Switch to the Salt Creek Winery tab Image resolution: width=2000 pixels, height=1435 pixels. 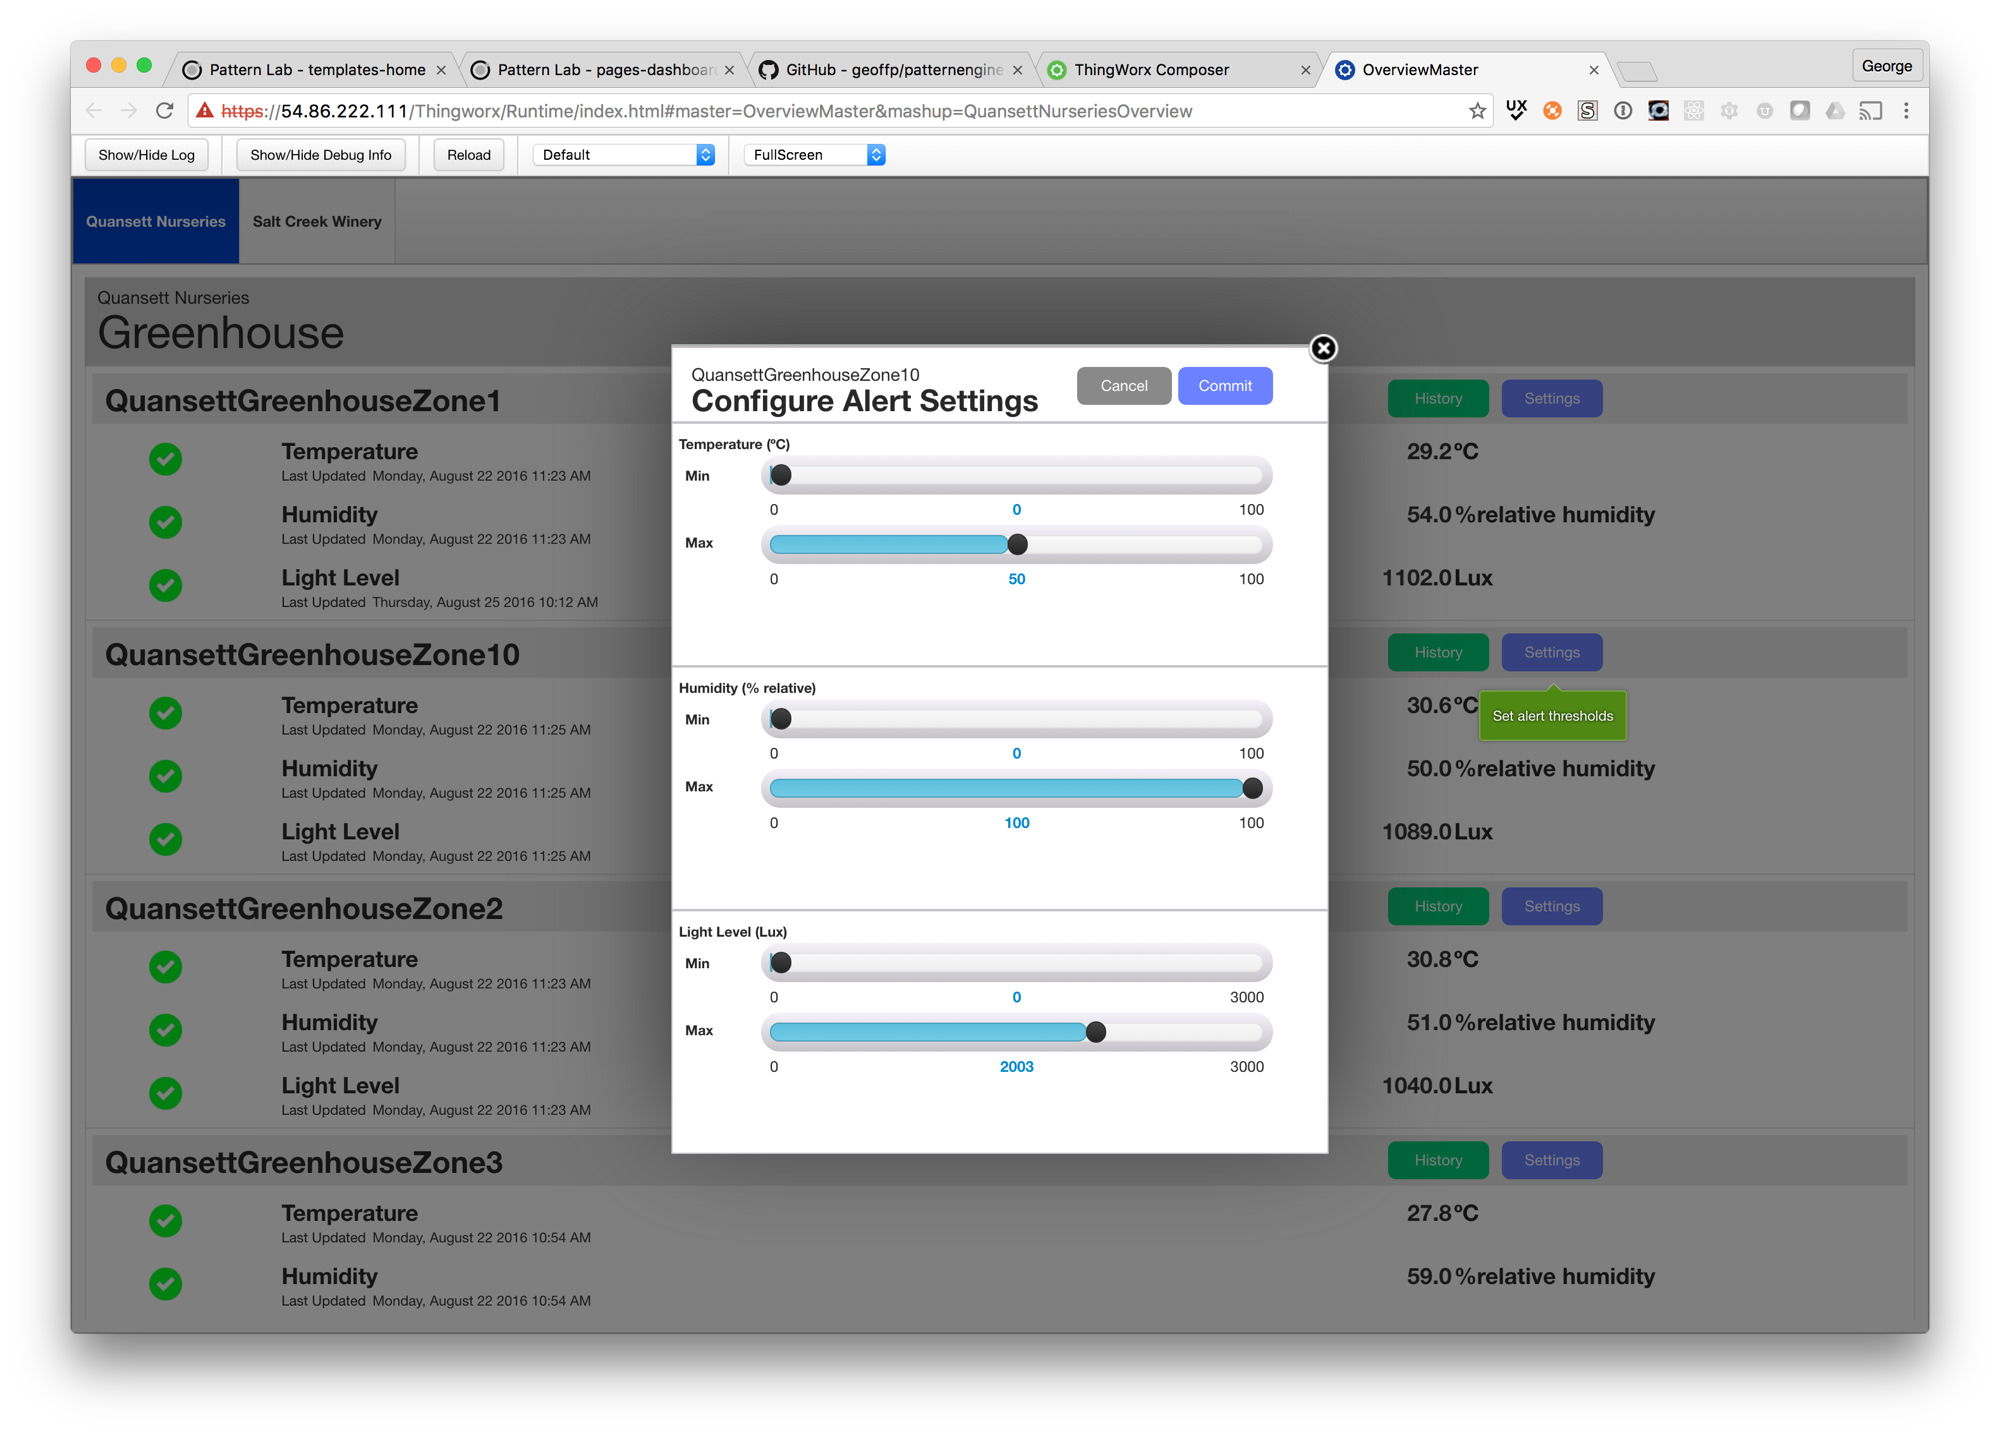pyautogui.click(x=317, y=222)
